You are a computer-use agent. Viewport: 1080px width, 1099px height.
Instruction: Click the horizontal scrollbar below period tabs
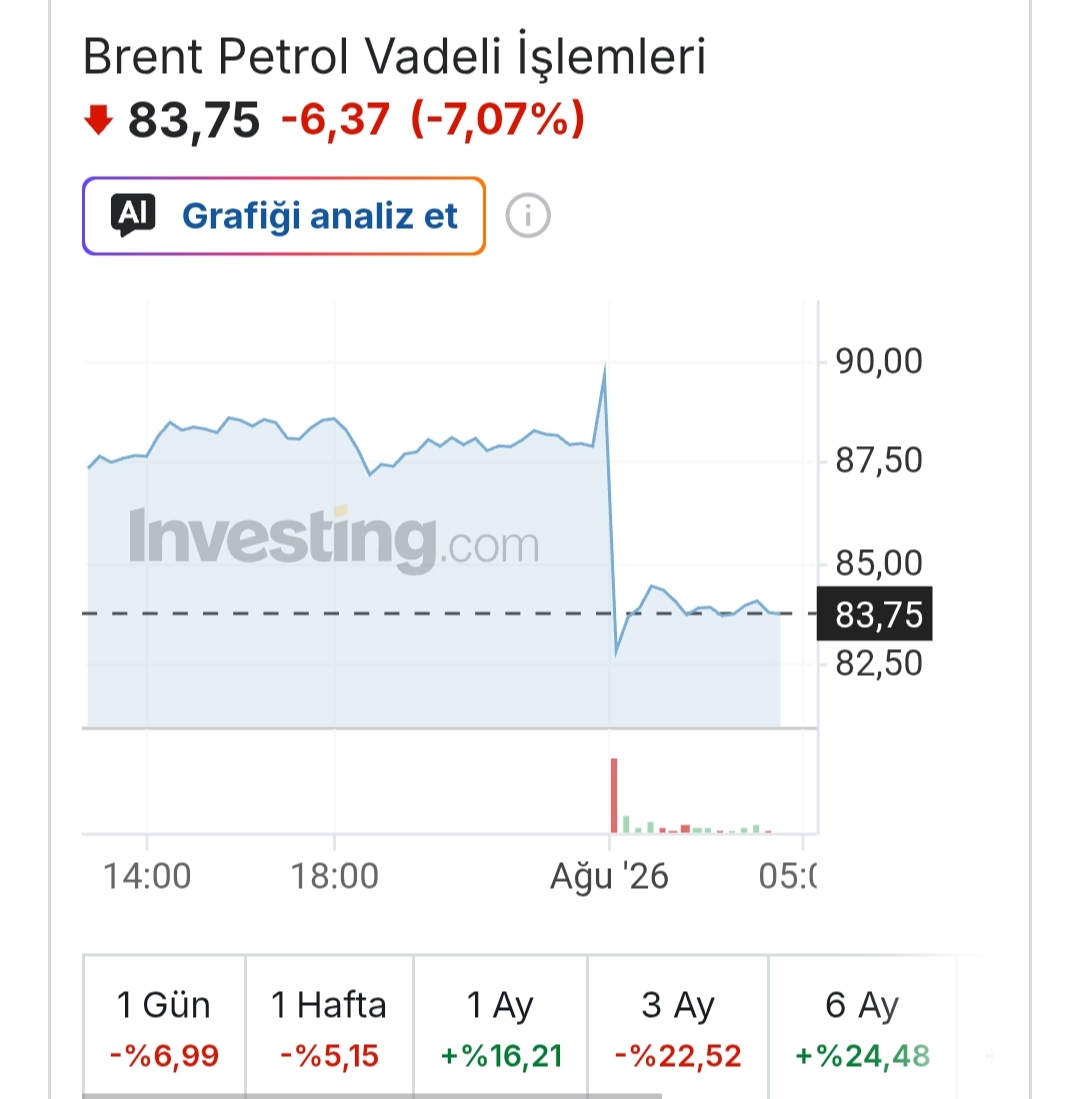point(372,1095)
